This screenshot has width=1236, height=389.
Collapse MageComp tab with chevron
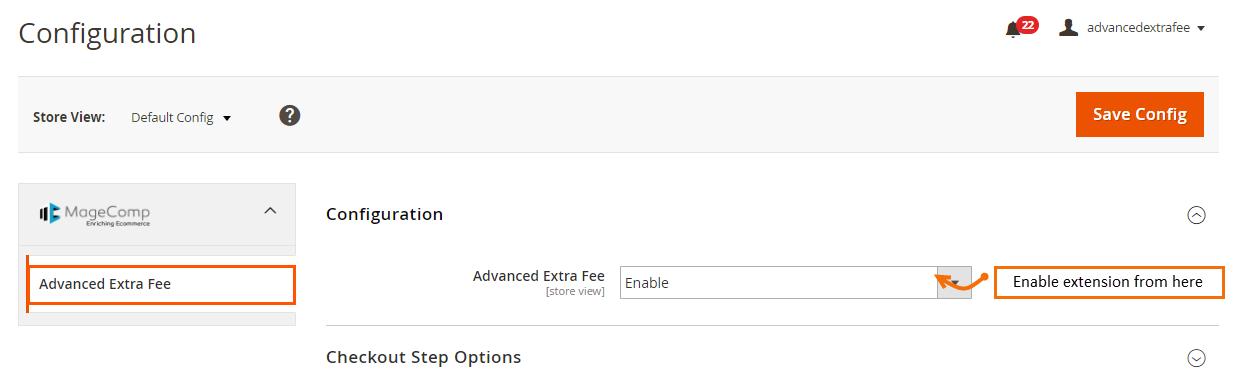click(269, 211)
